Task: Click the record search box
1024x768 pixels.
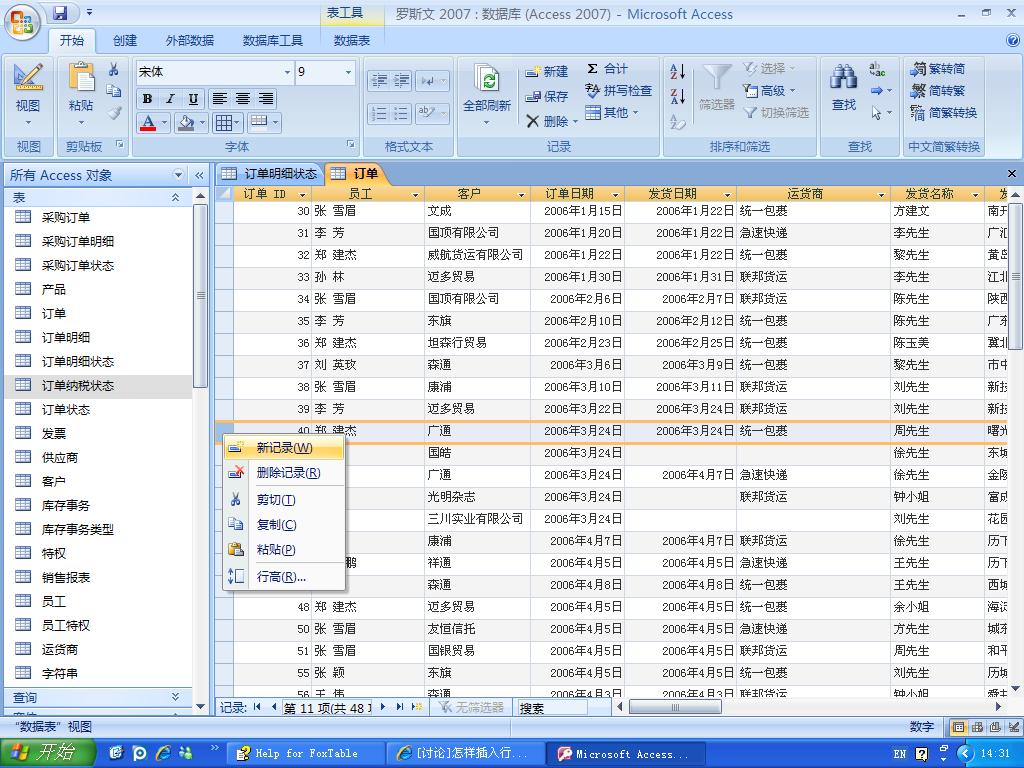Action: click(x=552, y=707)
